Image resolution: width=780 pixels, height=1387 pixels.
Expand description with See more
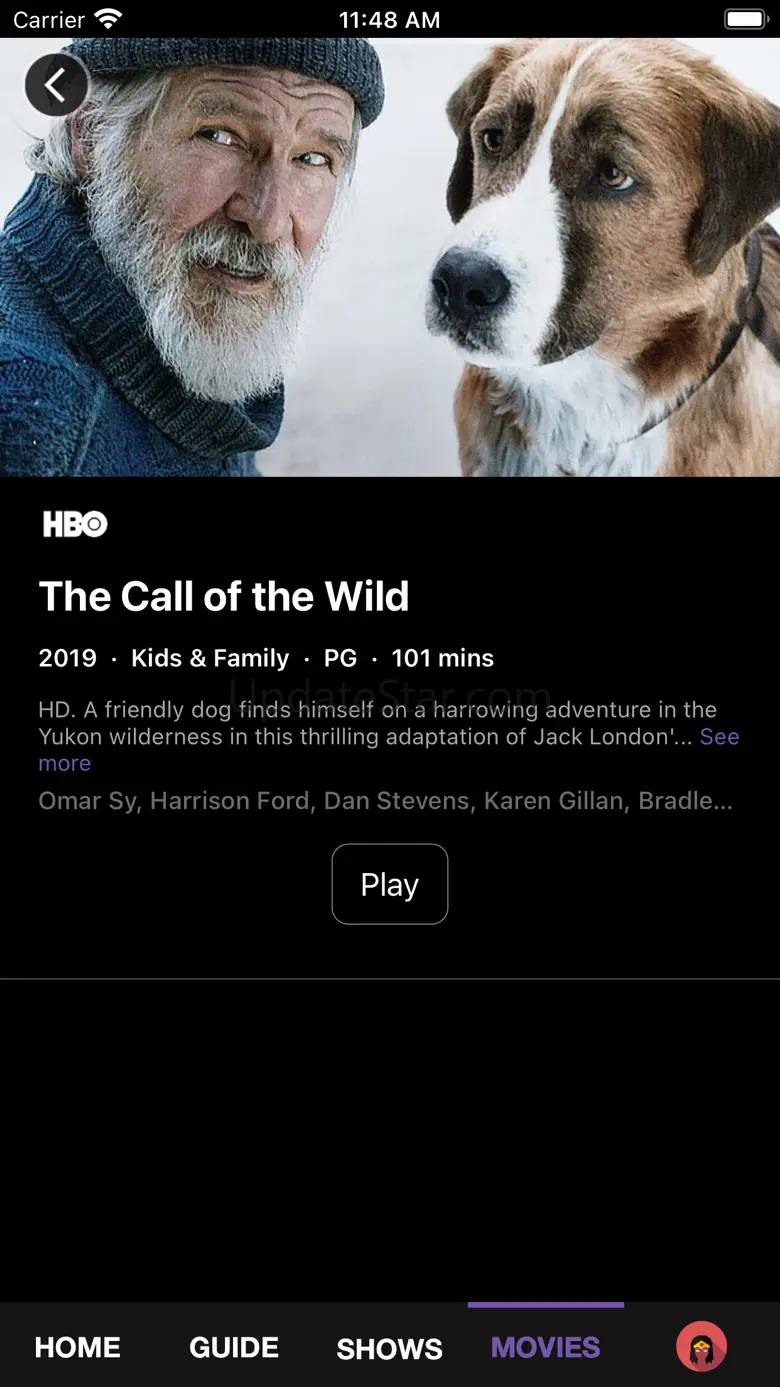click(x=389, y=750)
